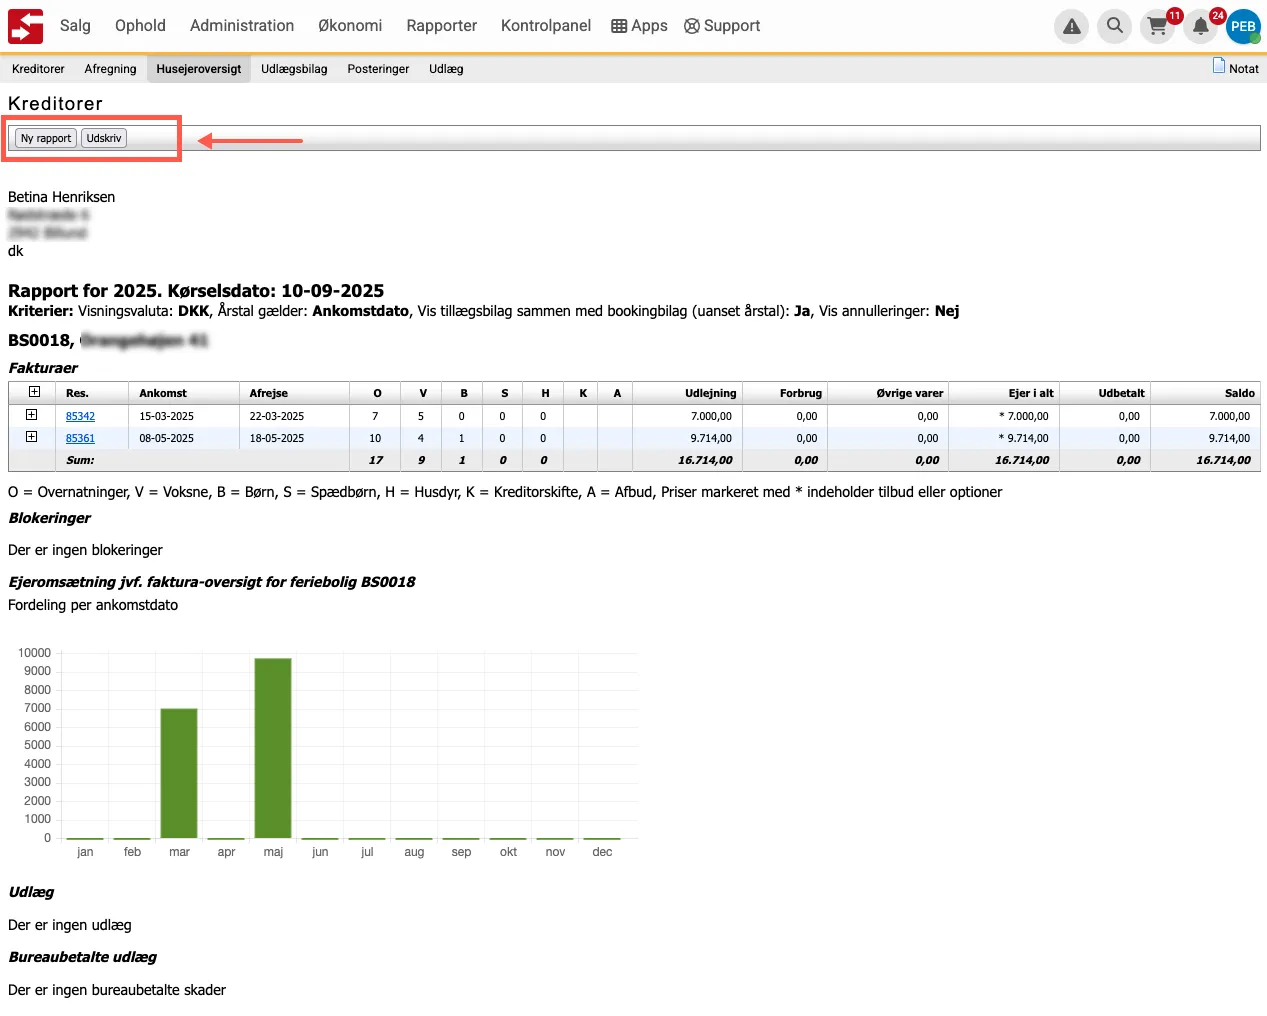The height and width of the screenshot is (1016, 1267).
Task: Open reservation link 85361
Action: point(80,438)
